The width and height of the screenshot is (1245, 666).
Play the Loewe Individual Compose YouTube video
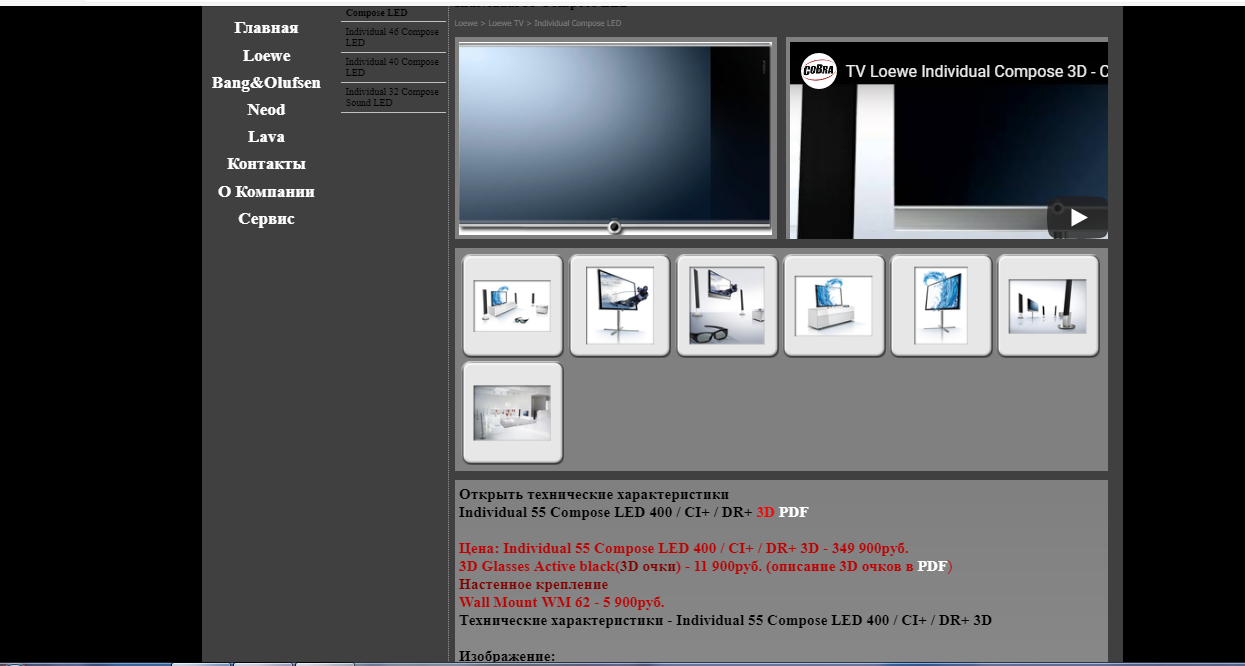[x=1078, y=217]
